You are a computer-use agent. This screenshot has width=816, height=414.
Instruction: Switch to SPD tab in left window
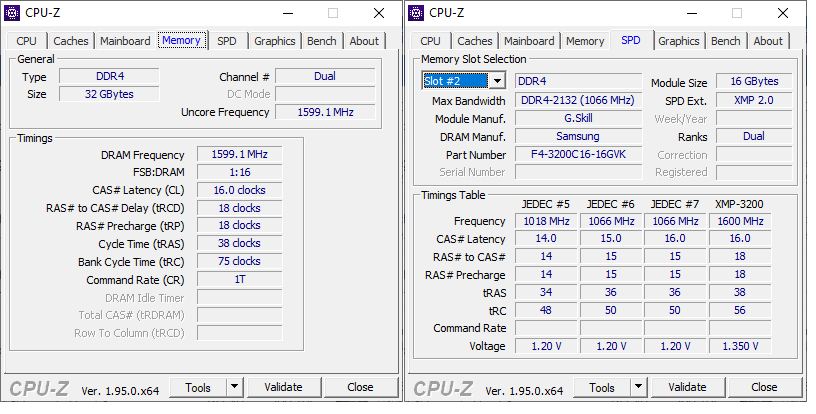226,41
